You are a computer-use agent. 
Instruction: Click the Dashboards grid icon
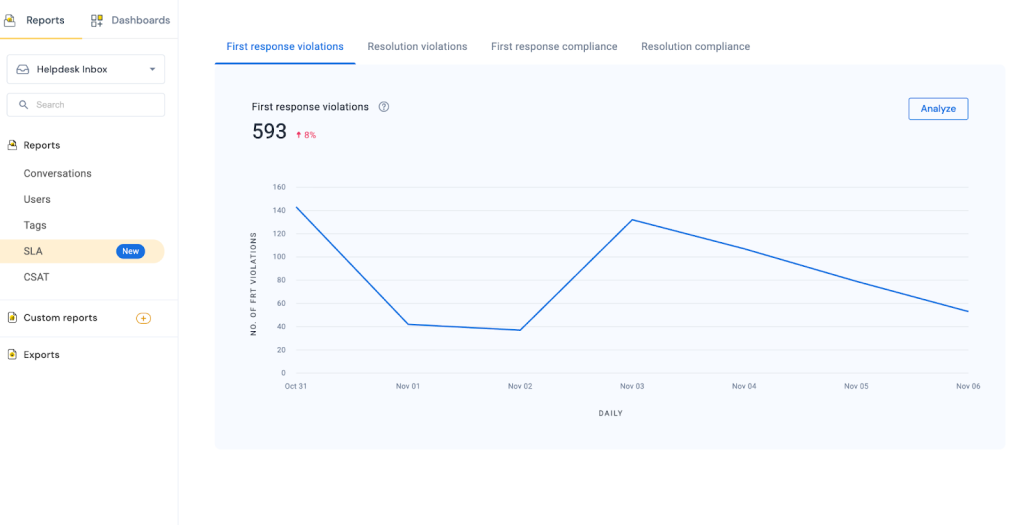[97, 20]
